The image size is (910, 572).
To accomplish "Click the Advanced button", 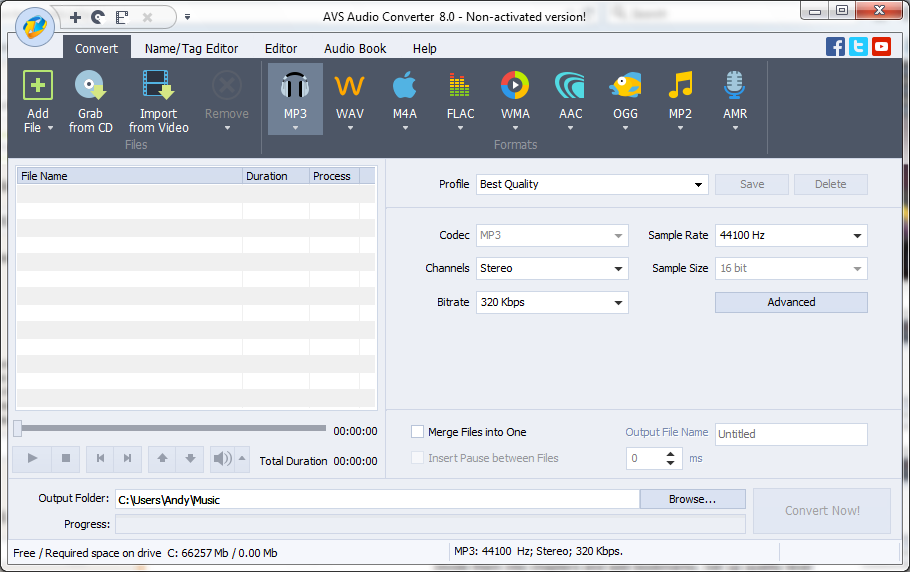I will click(791, 302).
